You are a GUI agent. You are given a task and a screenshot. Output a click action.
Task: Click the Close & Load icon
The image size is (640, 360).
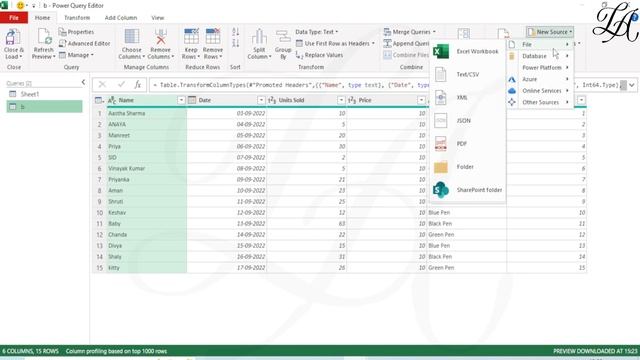tap(12, 37)
